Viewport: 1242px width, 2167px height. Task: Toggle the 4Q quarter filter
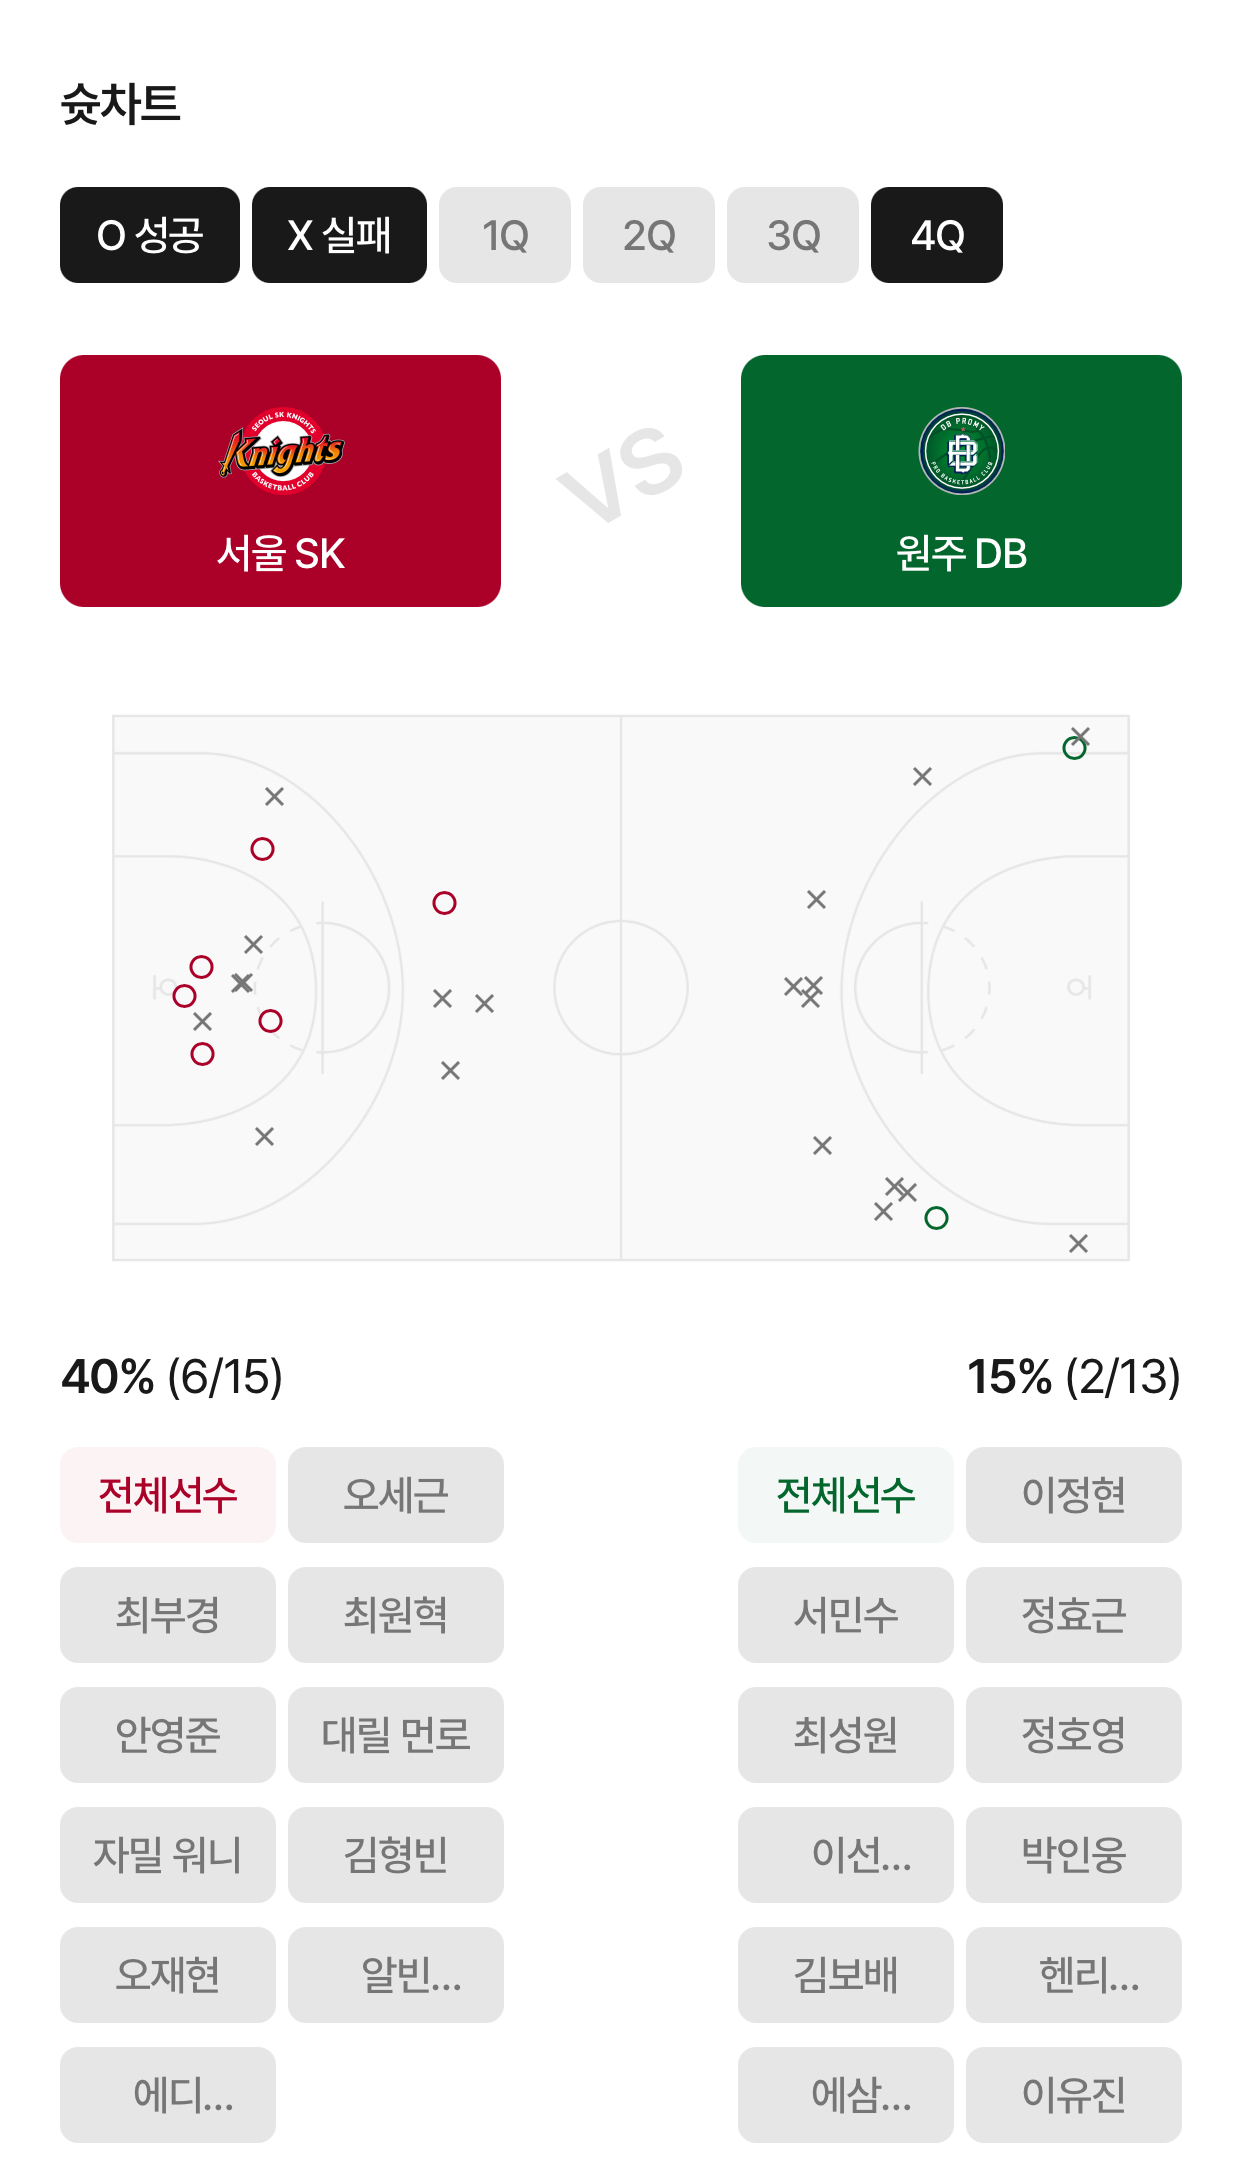pos(936,235)
